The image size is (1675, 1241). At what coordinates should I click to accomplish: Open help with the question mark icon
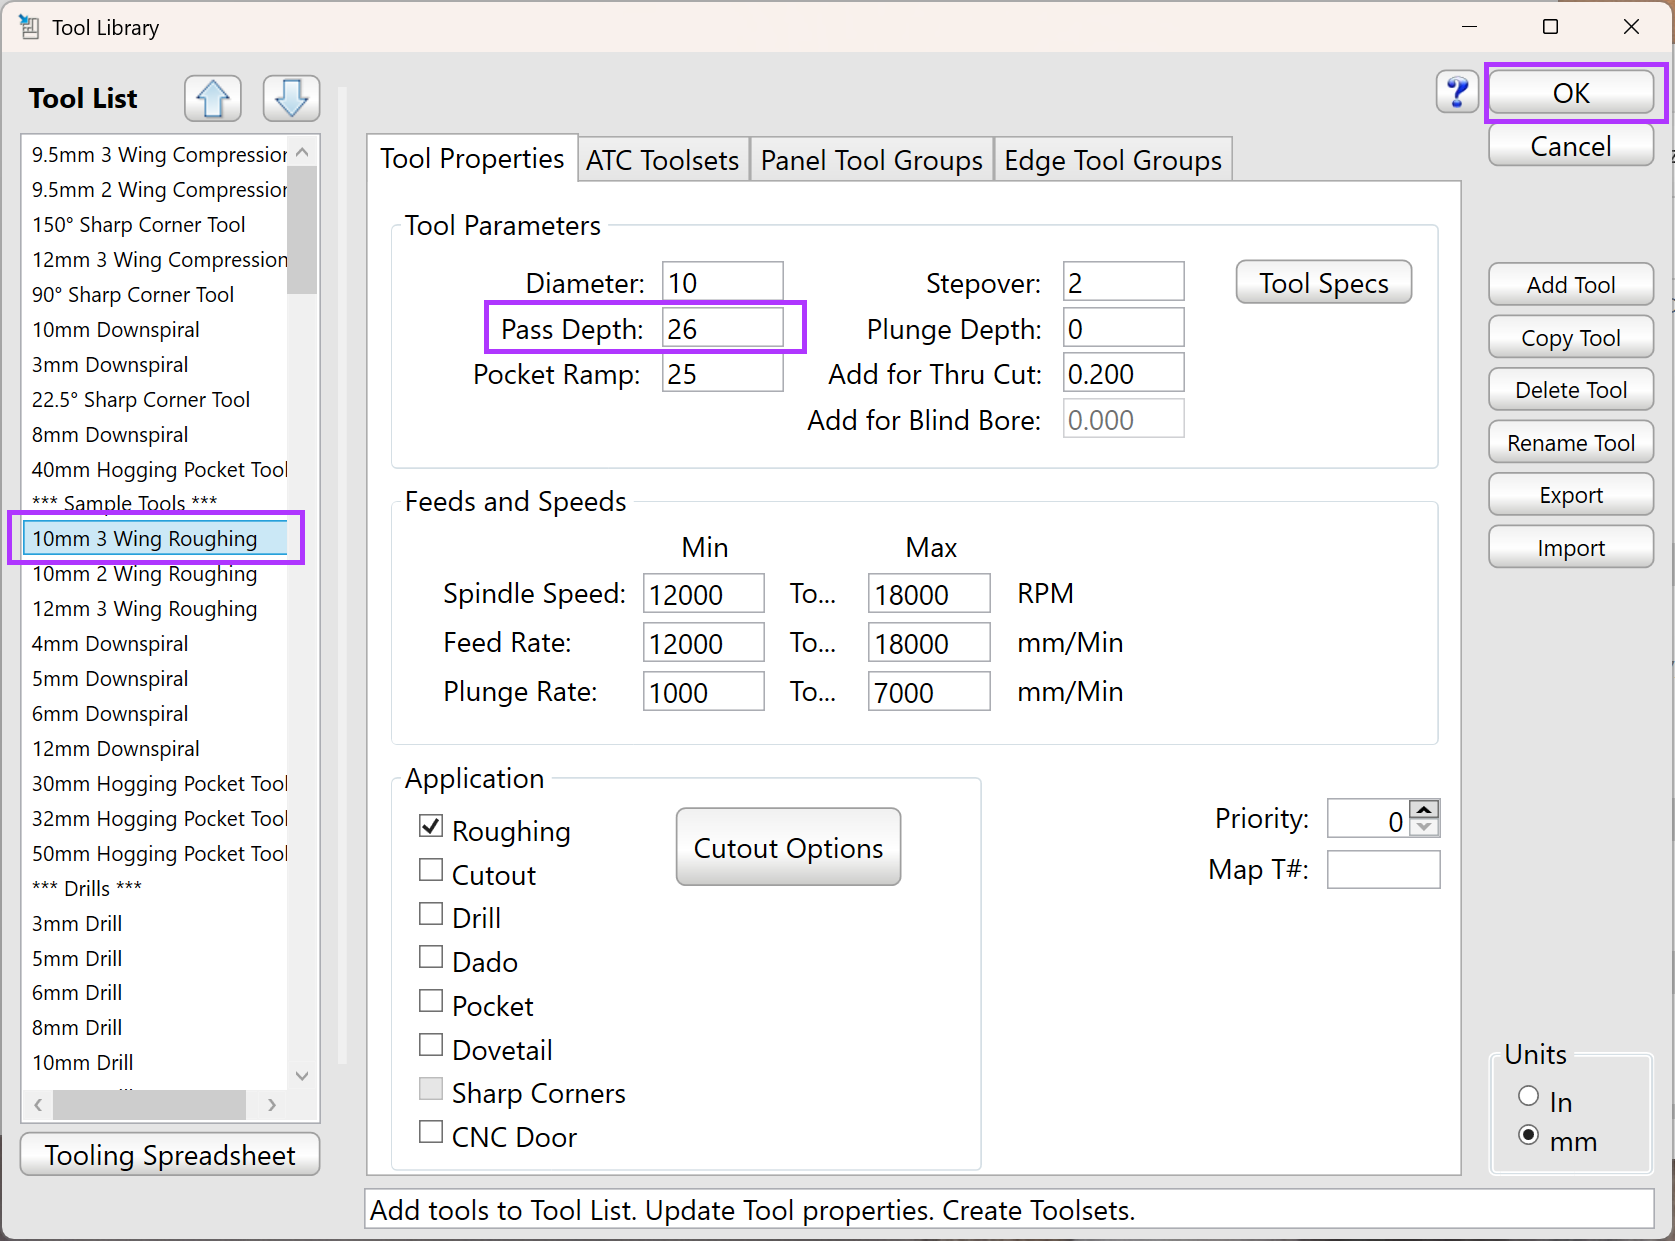(x=1457, y=93)
